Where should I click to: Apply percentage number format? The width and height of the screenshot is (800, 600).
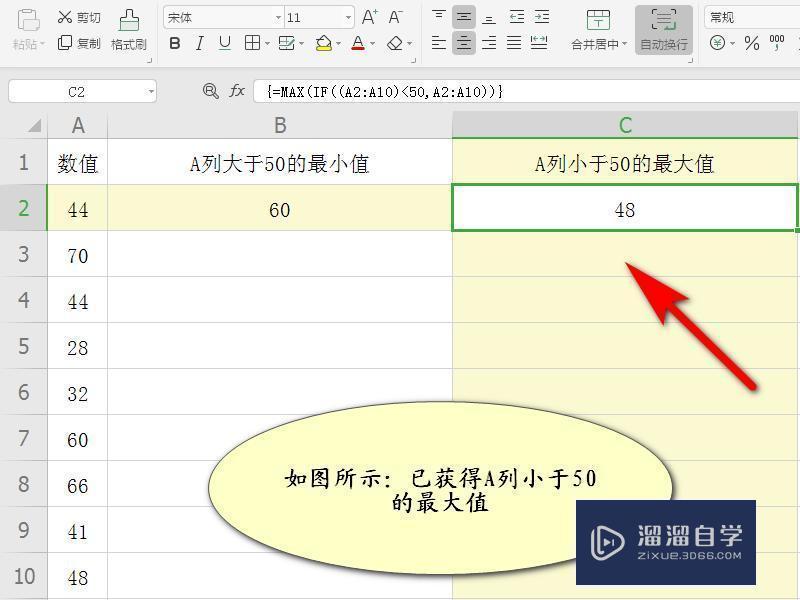tap(751, 42)
